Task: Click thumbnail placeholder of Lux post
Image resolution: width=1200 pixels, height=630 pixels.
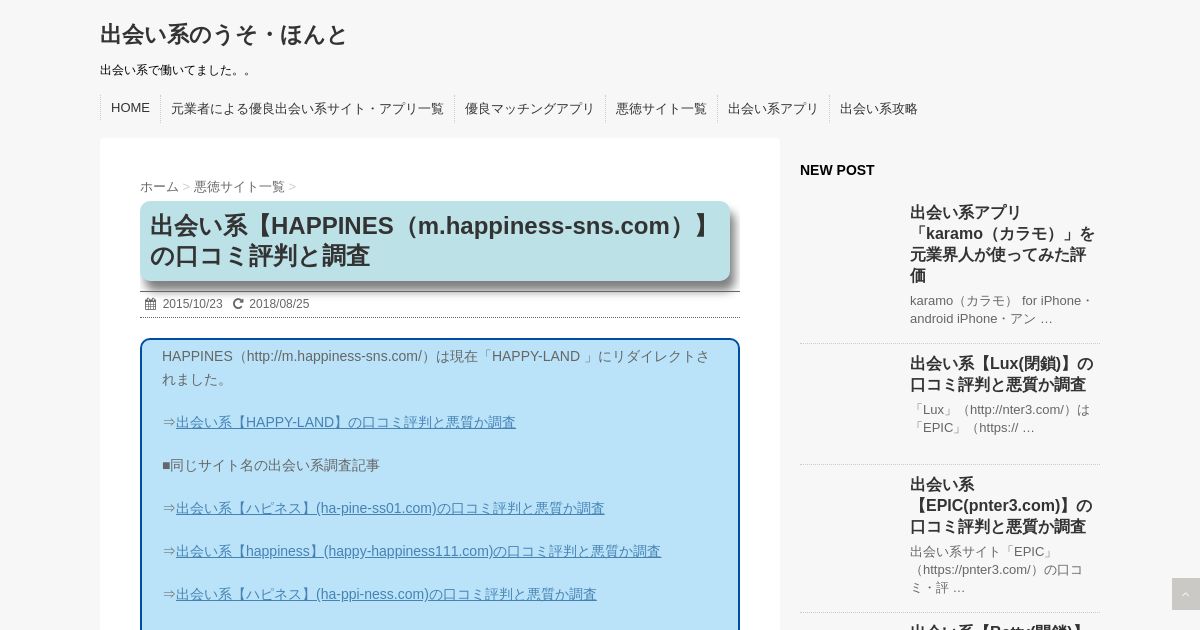Action: [x=850, y=404]
